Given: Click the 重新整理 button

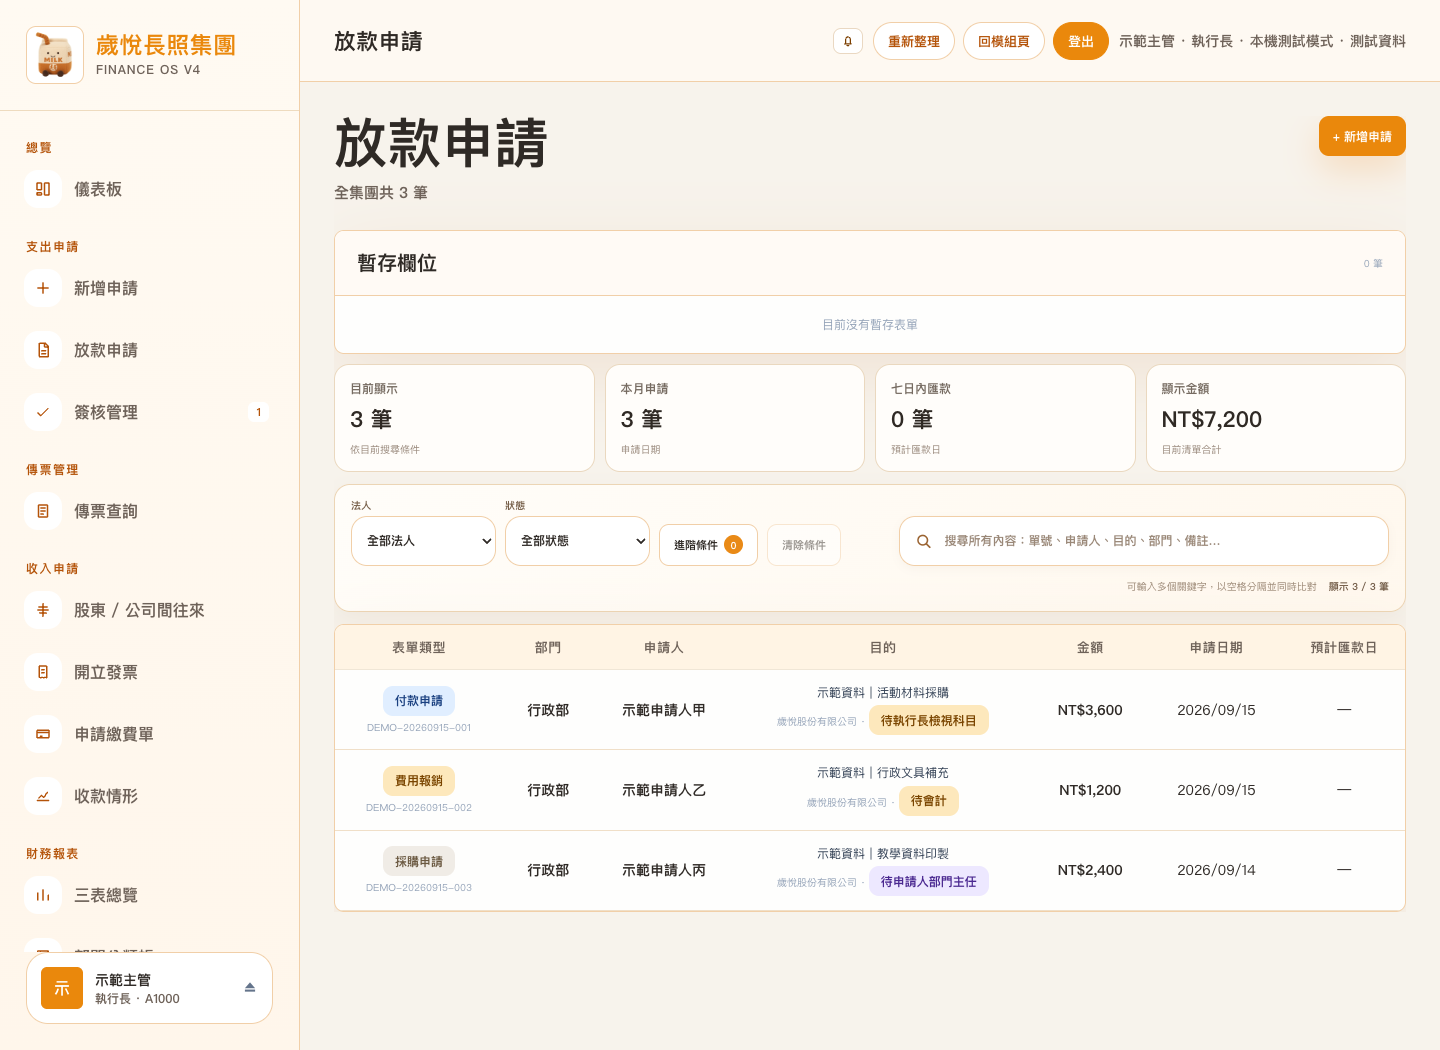Looking at the screenshot, I should pos(914,41).
